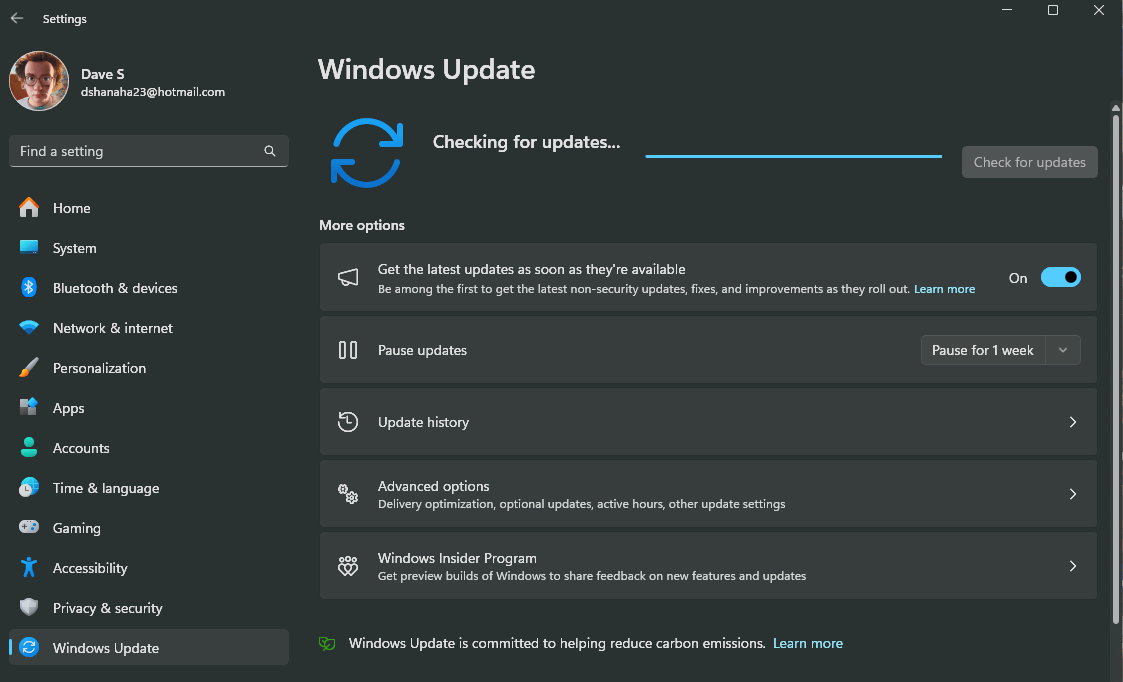Open the Gaming controller icon
The width and height of the screenshot is (1123, 682).
28,527
